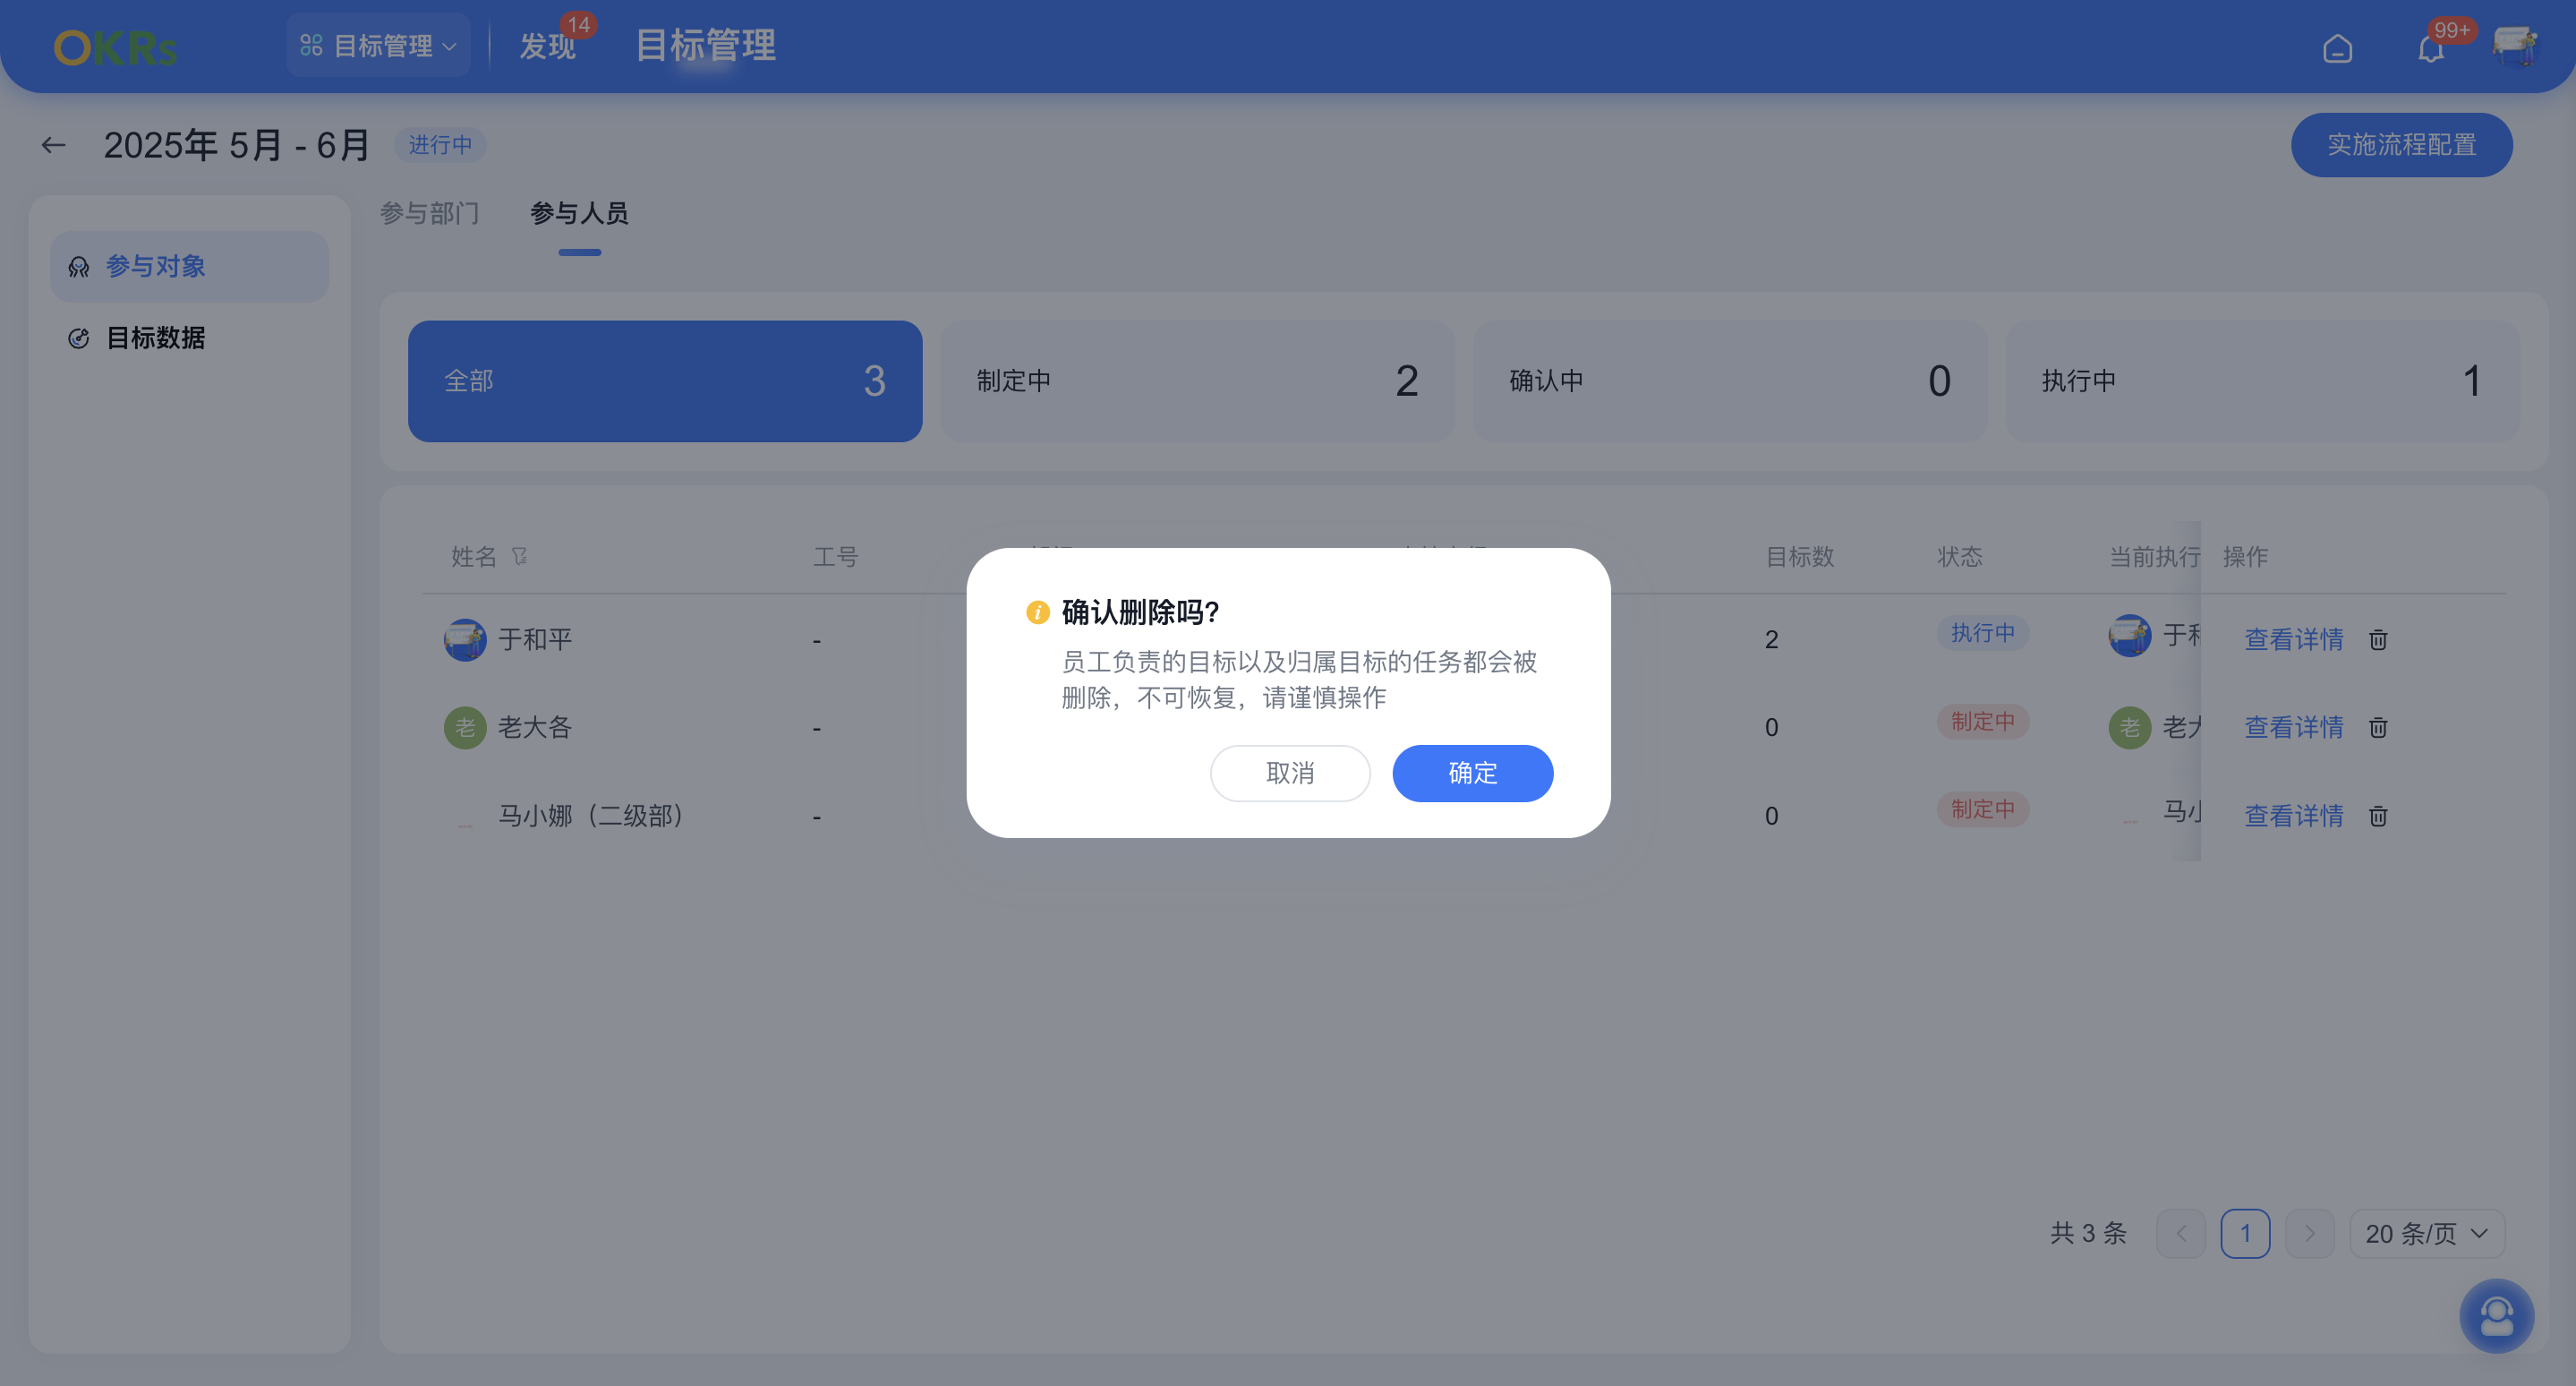
Task: Cancel deletion by clicking 取消
Action: (x=1290, y=773)
